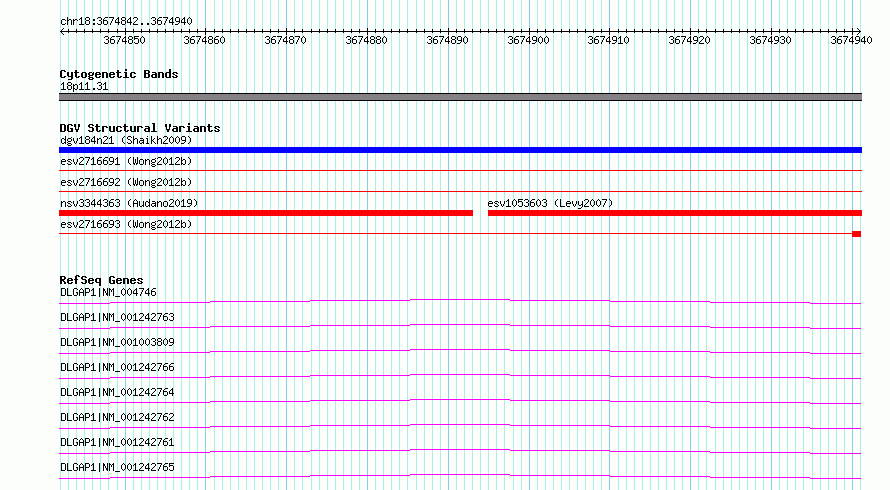Viewport: 890px width, 490px height.
Task: Open the esv2716692 (Wong2012b) variant label
Action: point(126,182)
